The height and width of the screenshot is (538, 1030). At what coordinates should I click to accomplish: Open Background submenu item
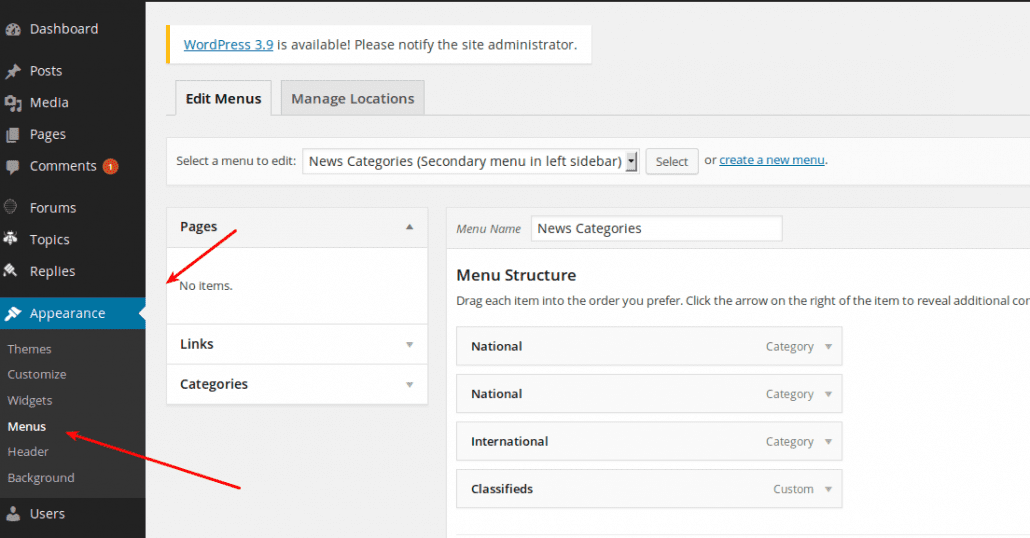tap(41, 478)
